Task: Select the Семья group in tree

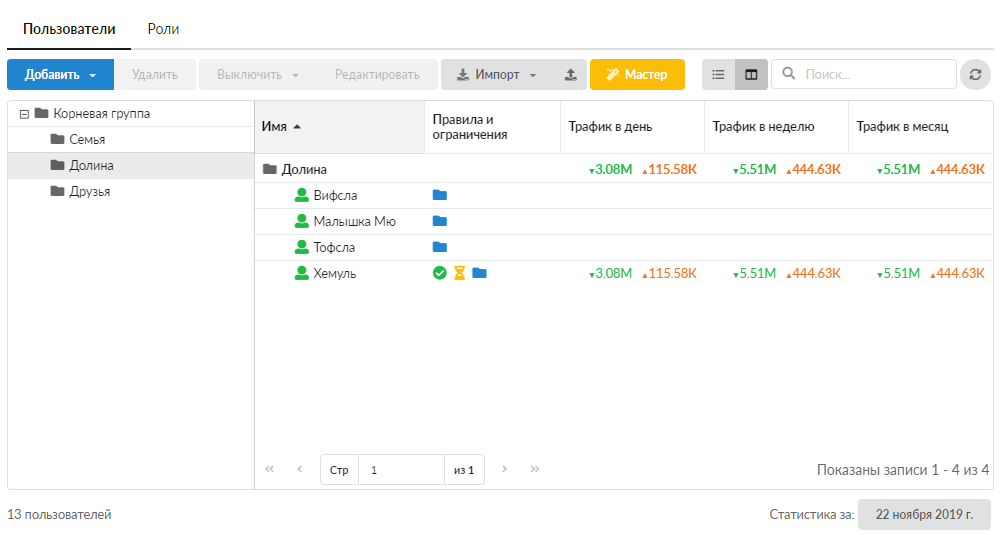Action: [x=86, y=140]
